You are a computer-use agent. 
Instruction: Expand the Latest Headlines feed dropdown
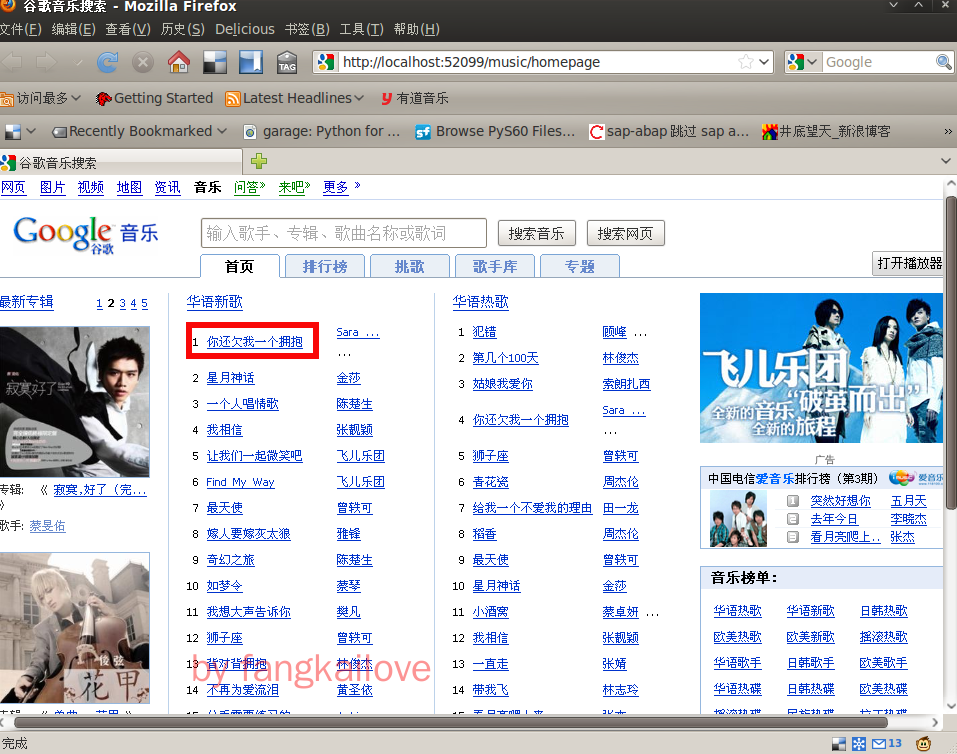click(359, 98)
